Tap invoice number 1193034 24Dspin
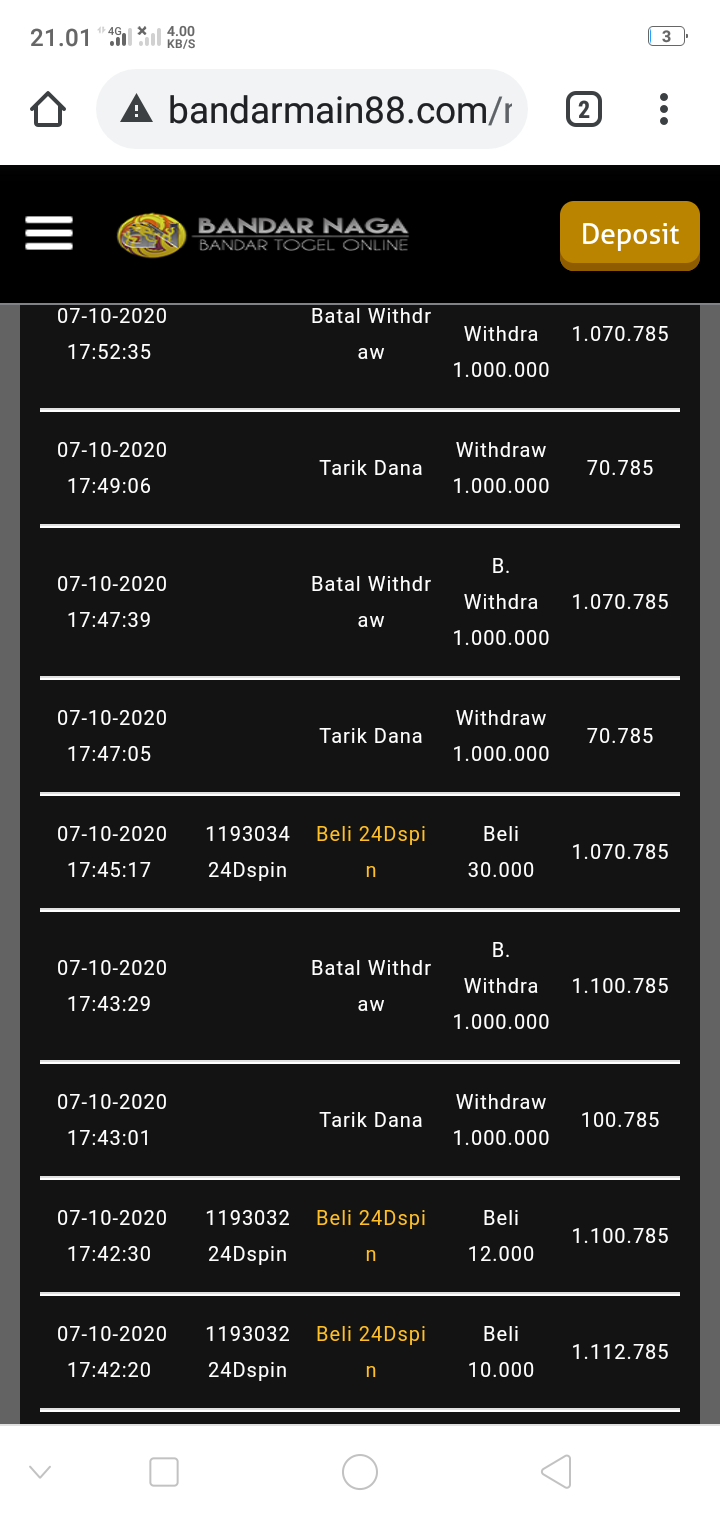The width and height of the screenshot is (720, 1520). coord(247,852)
